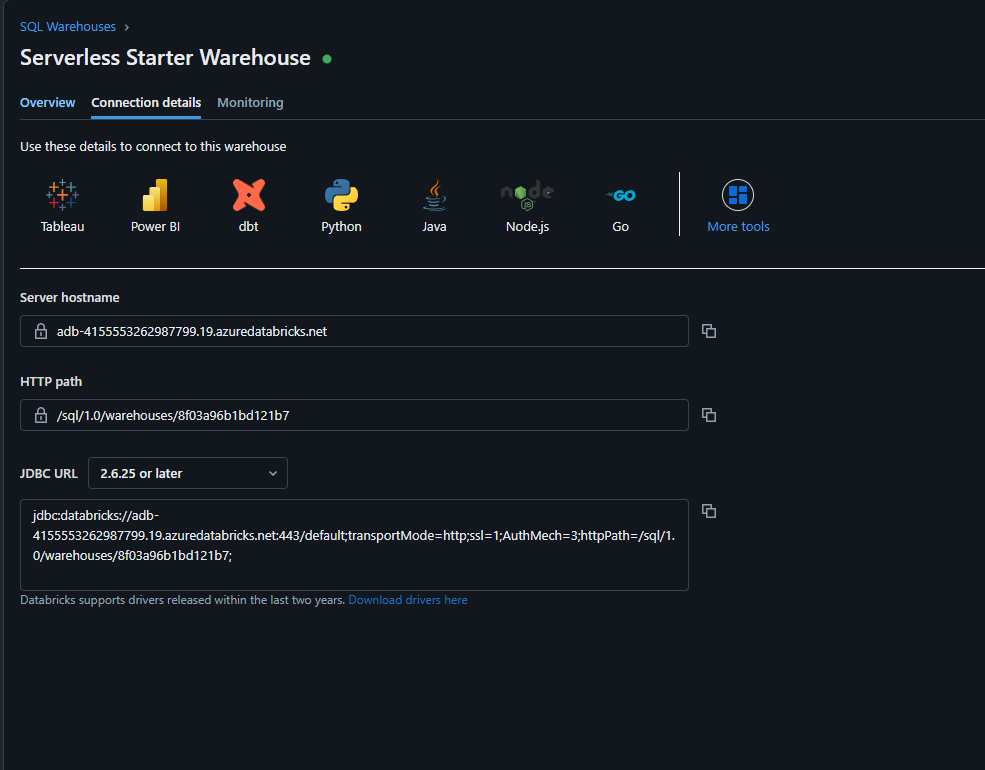Screen dimensions: 985x770
Task: Click the Download drivers here link
Action: 407,600
